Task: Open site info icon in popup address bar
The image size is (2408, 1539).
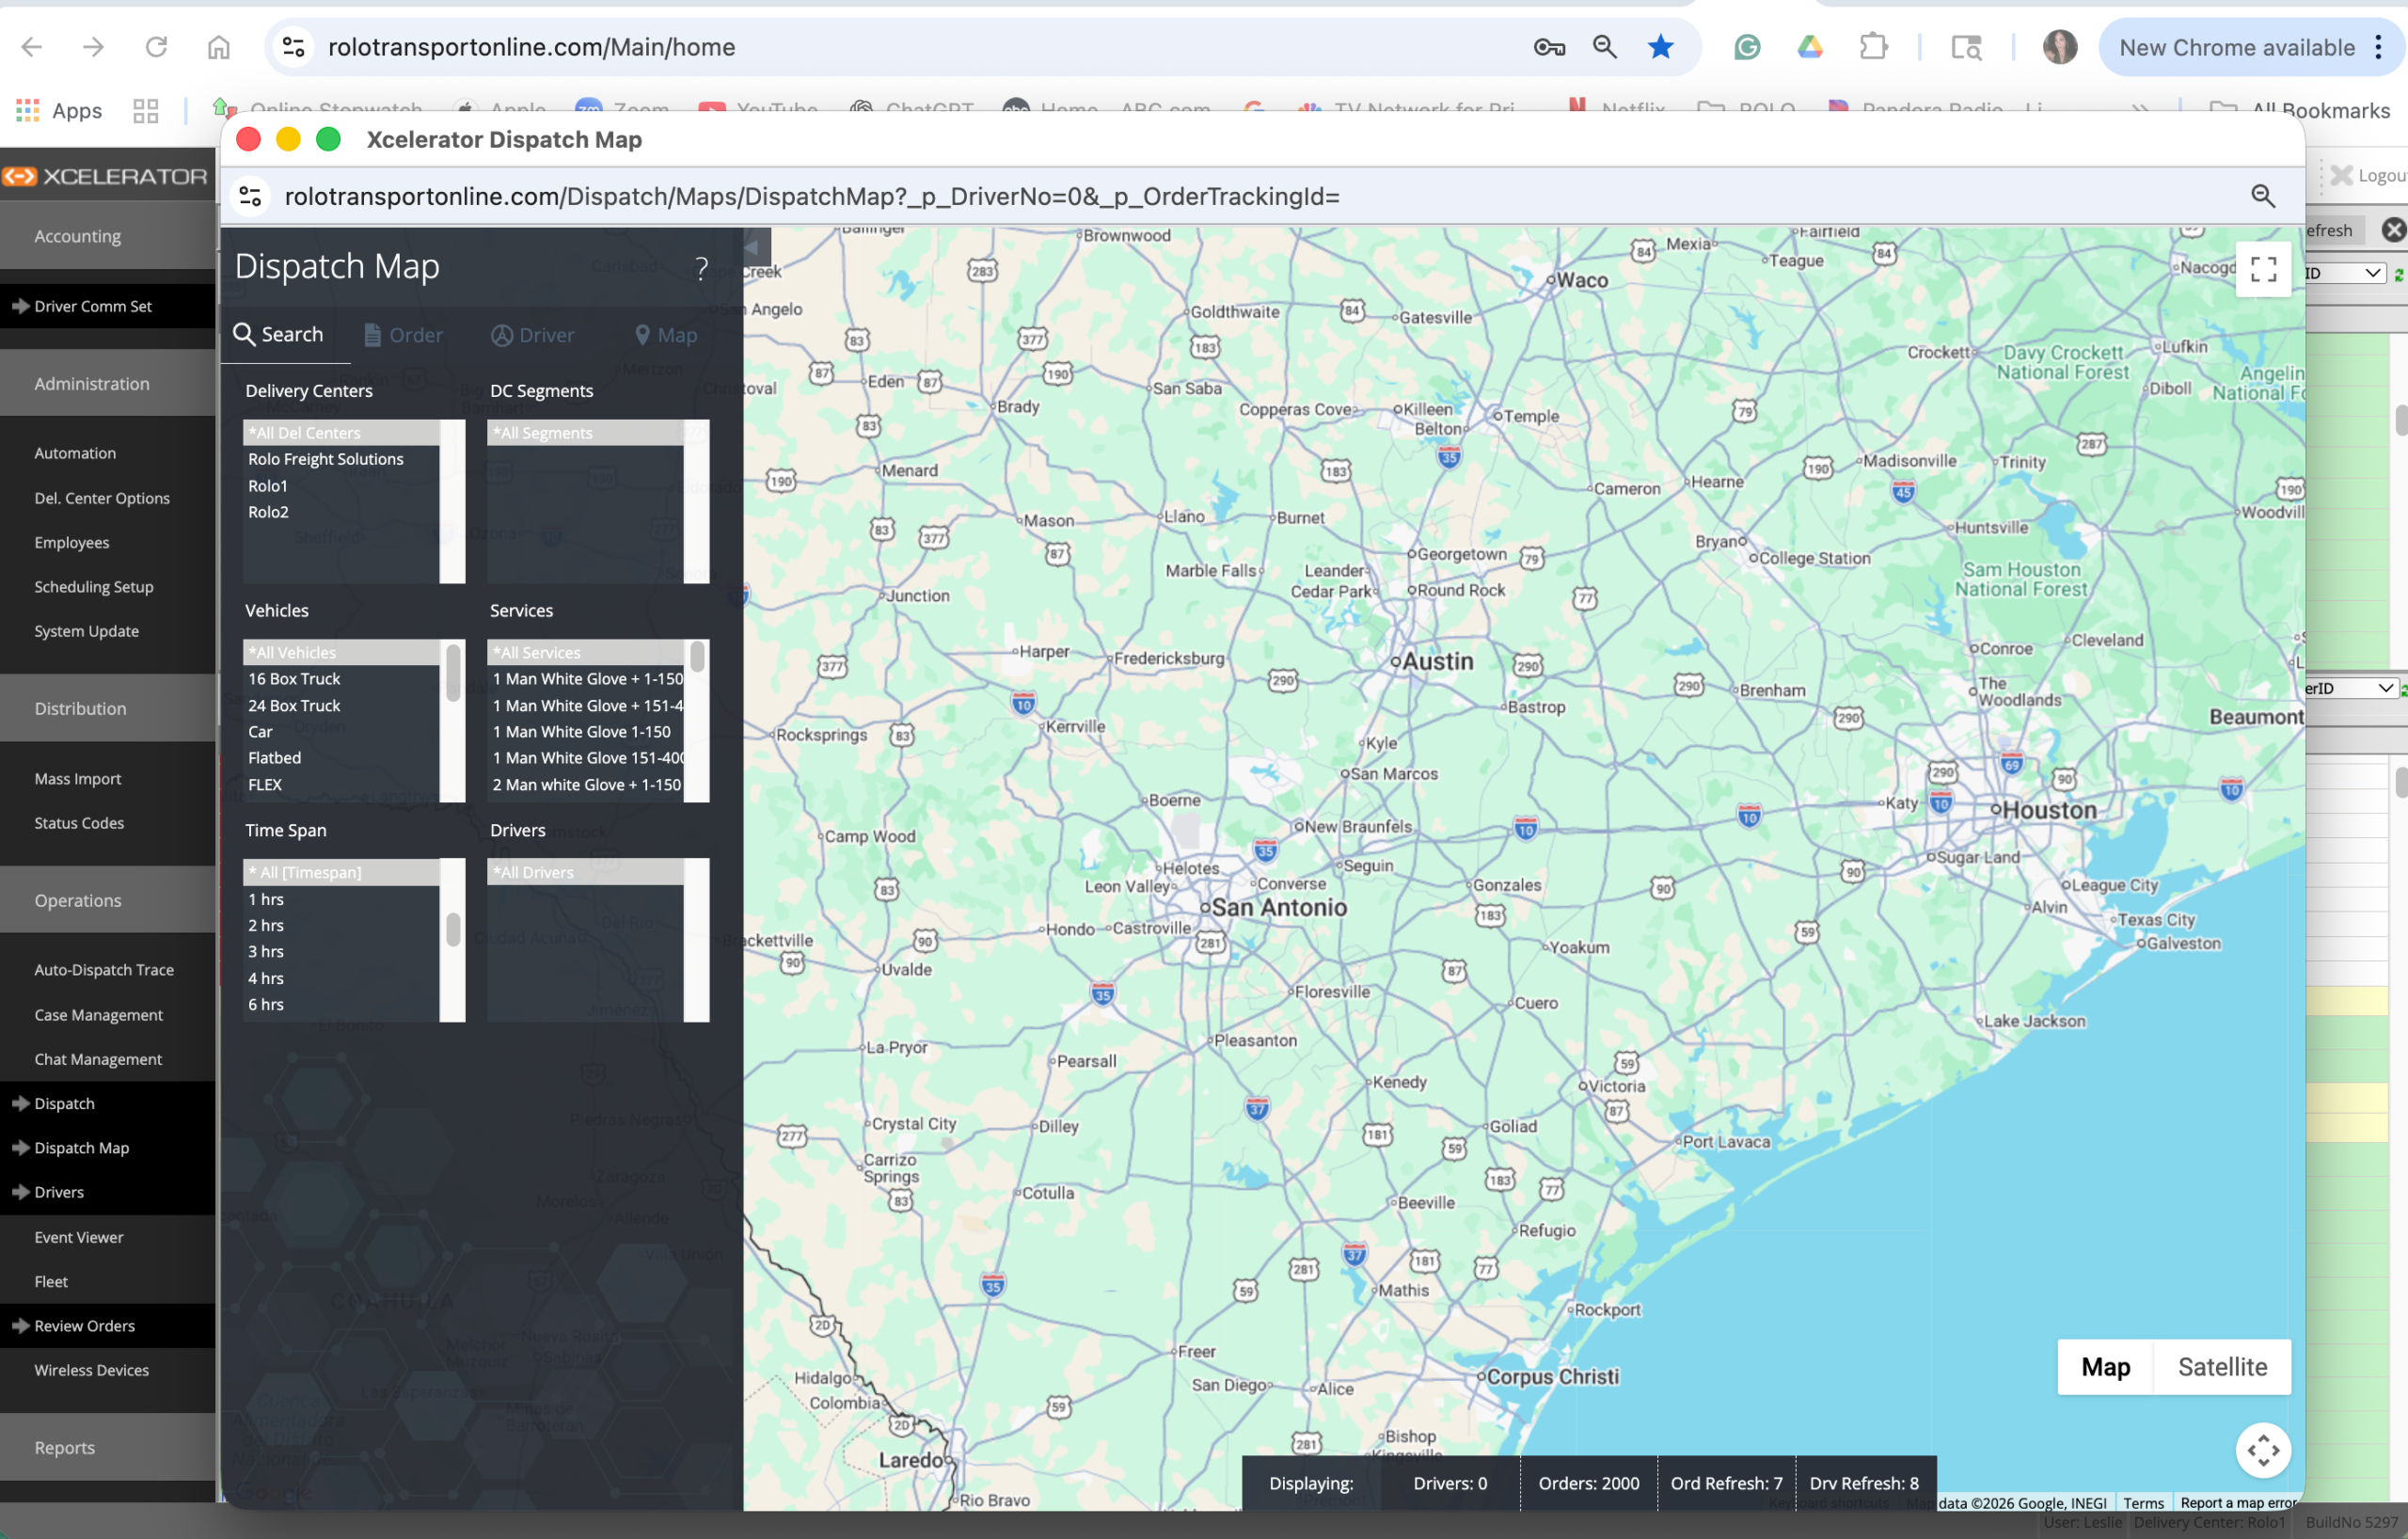Action: [x=250, y=196]
